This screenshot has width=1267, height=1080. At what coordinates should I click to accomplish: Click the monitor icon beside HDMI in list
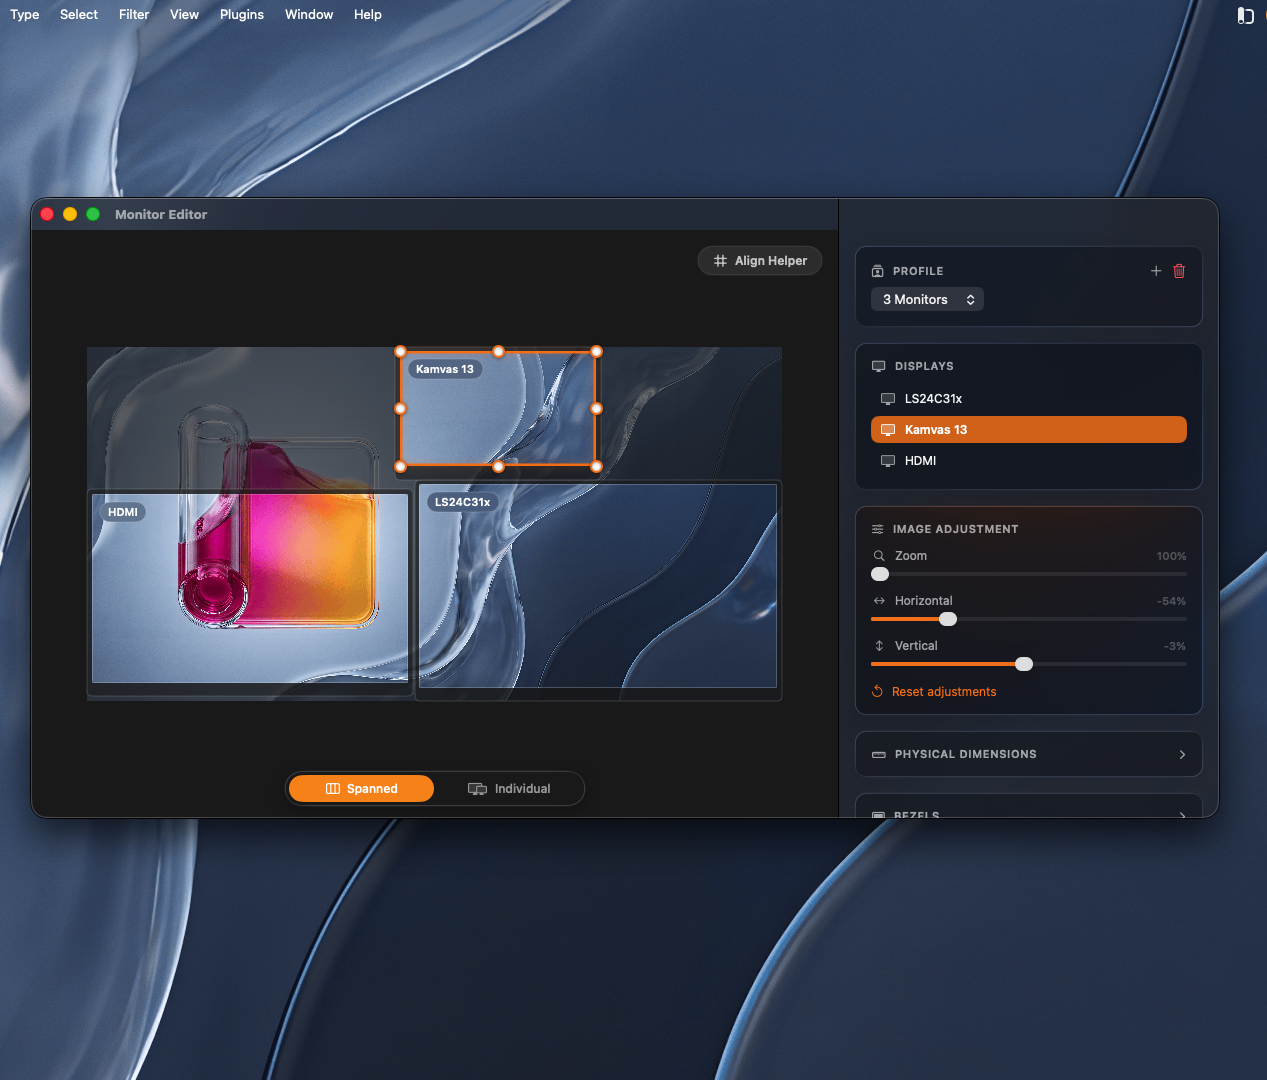tap(887, 461)
